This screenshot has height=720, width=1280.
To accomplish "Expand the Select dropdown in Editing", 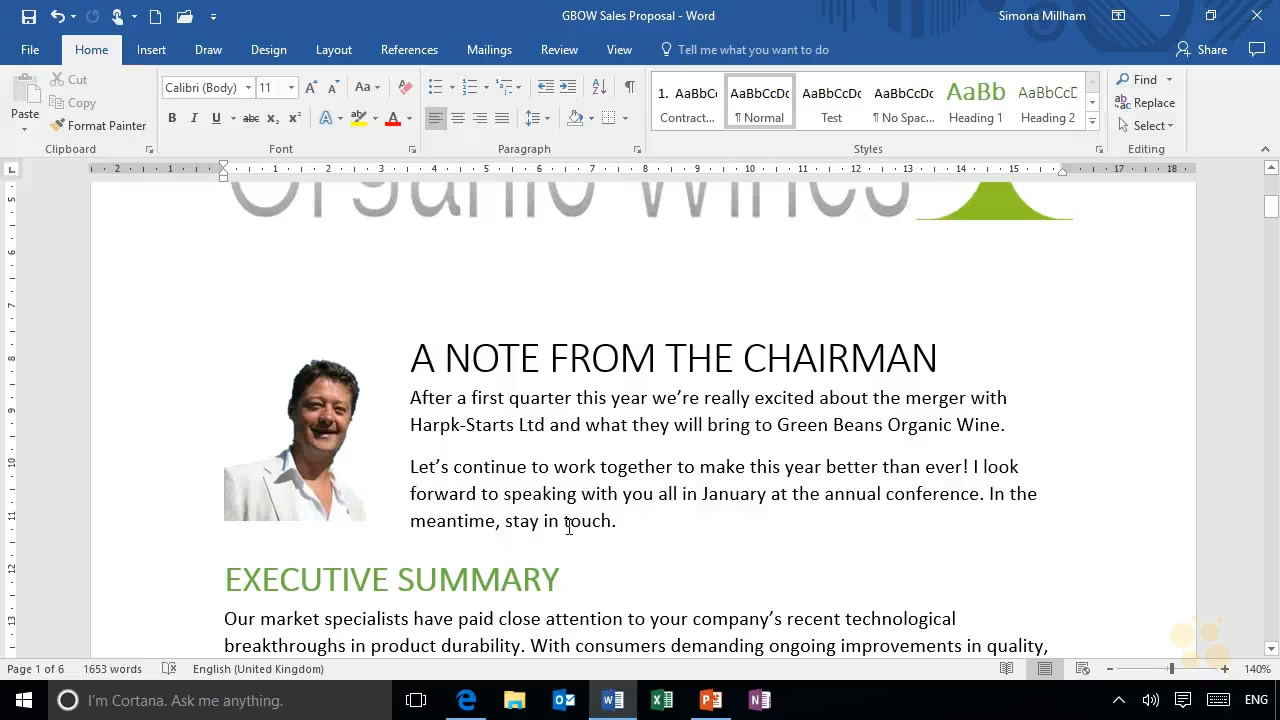I will coord(1145,125).
